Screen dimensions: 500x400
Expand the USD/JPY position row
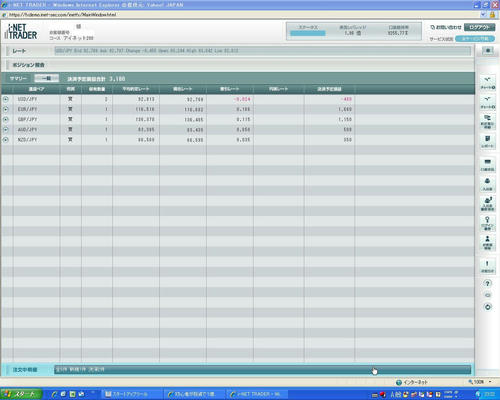tap(6, 99)
